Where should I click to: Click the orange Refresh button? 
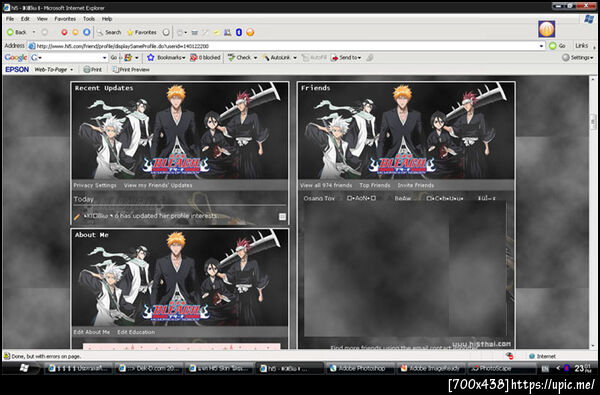pyautogui.click(x=75, y=32)
